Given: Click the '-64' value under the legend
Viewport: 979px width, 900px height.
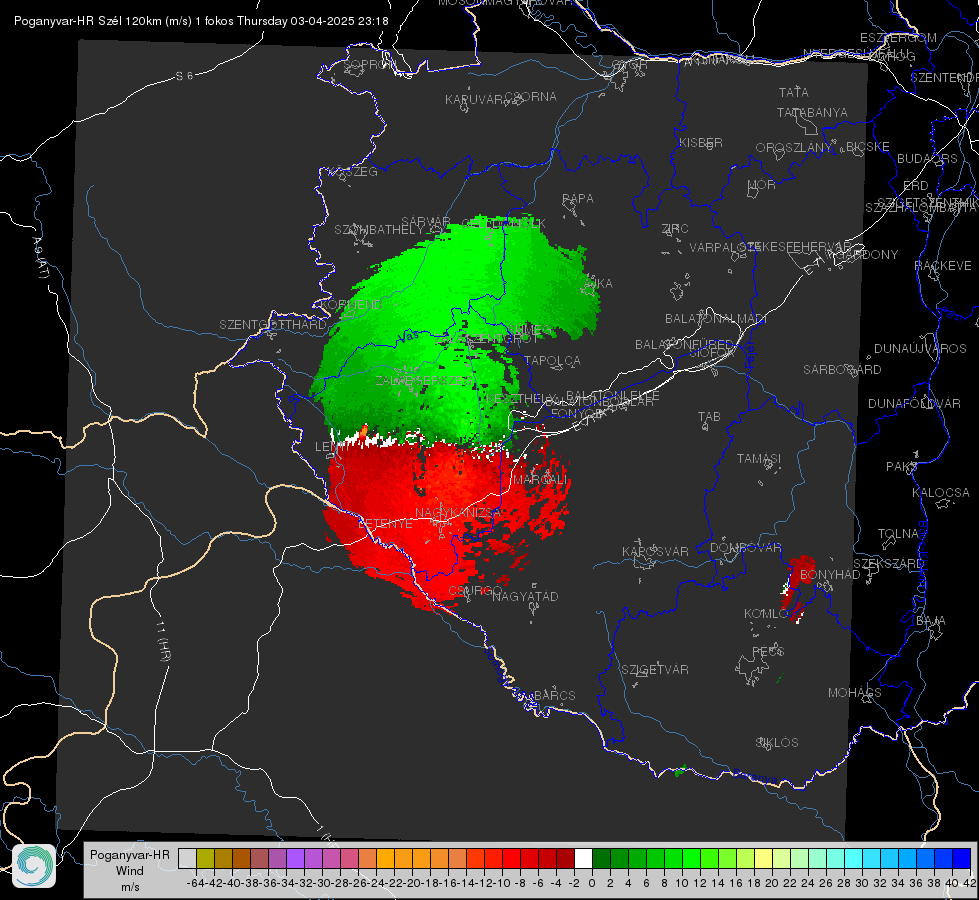Looking at the screenshot, I should pyautogui.click(x=195, y=883).
